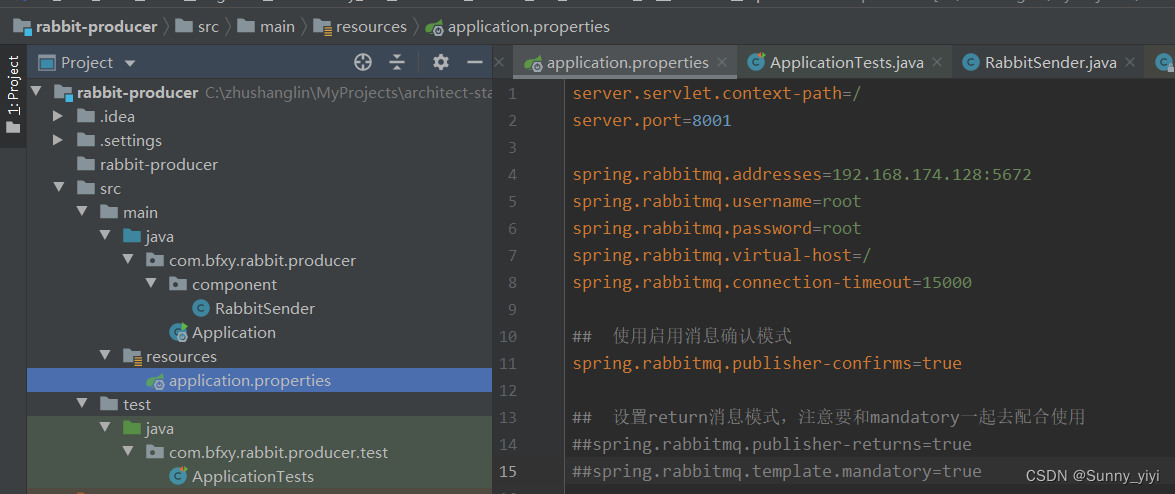The width and height of the screenshot is (1175, 494).
Task: Click commented template.mandatory=true line
Action: (x=777, y=472)
